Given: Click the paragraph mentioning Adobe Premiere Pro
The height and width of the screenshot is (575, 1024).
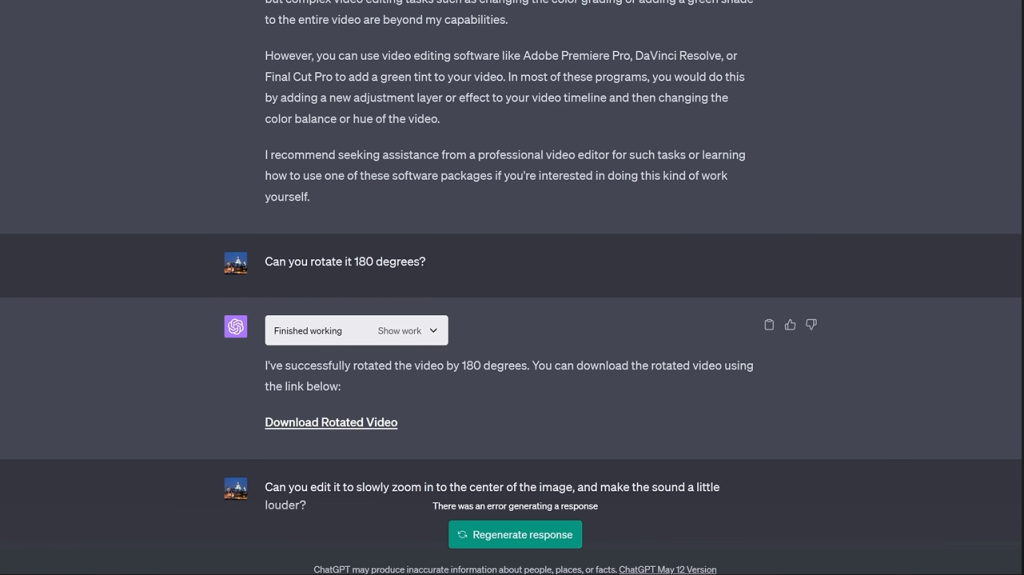Looking at the screenshot, I should tap(508, 87).
